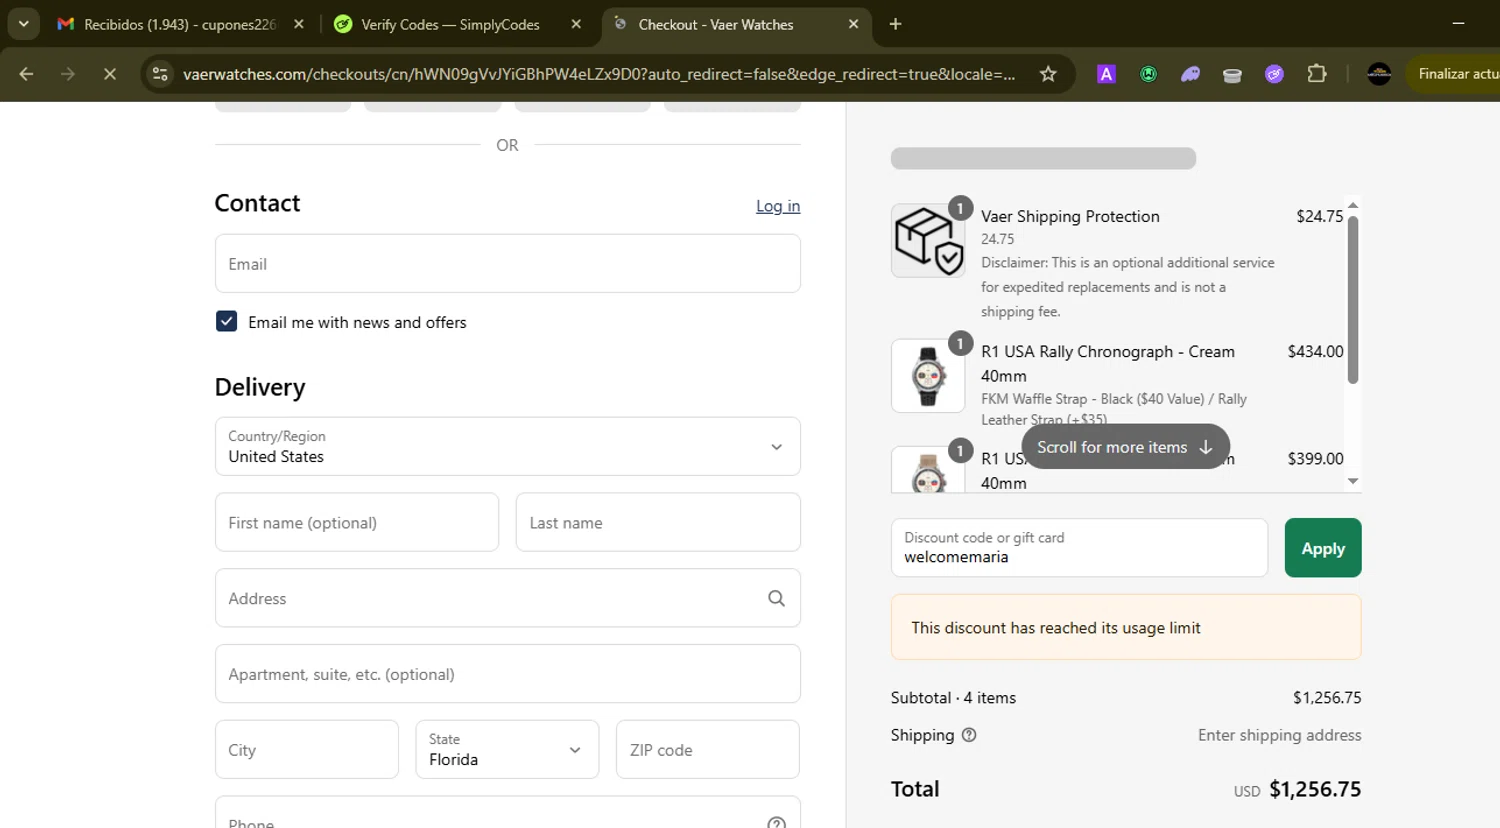1500x828 pixels.
Task: Click the browser back arrow
Action: [x=26, y=74]
